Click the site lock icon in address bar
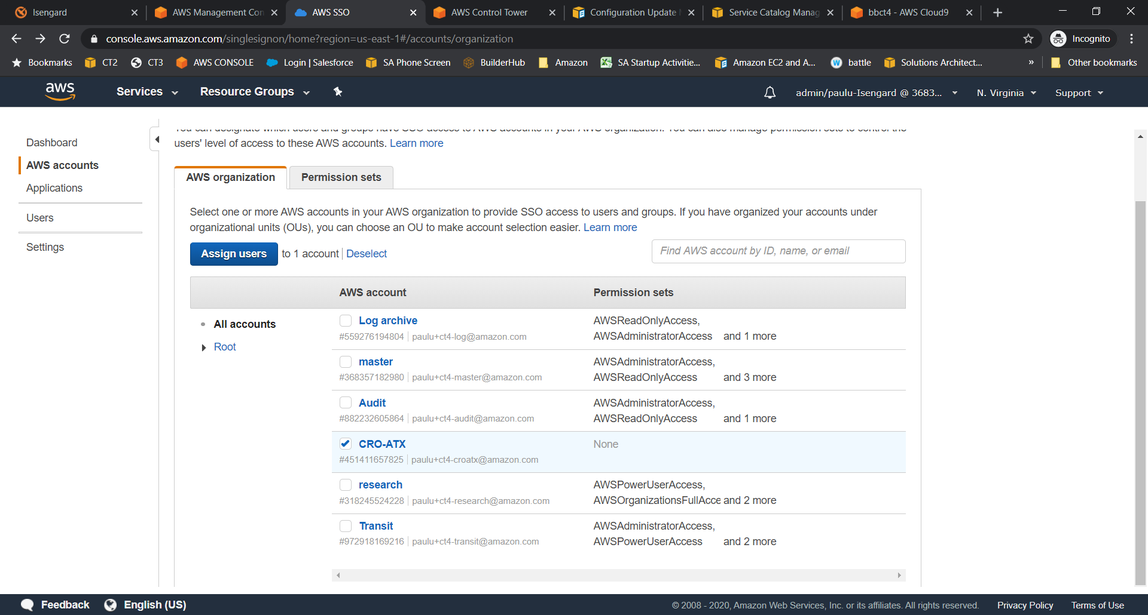This screenshot has width=1148, height=615. 94,39
